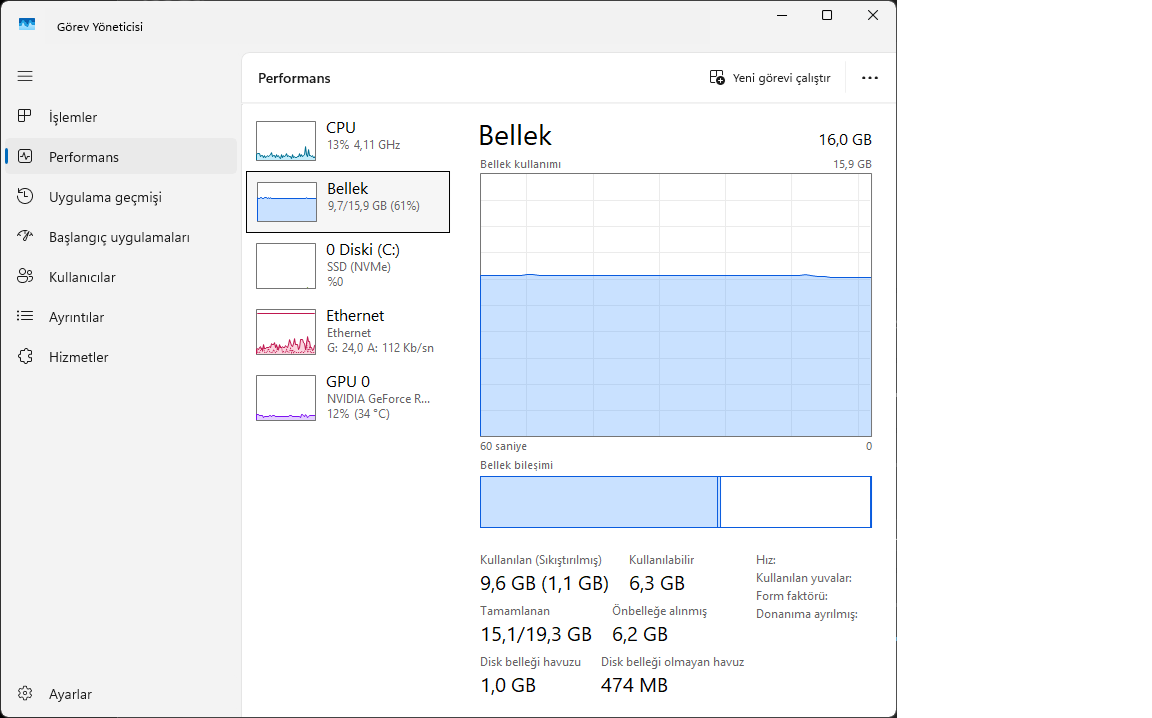
Task: Select the Performans sidebar icon
Action: pos(26,157)
